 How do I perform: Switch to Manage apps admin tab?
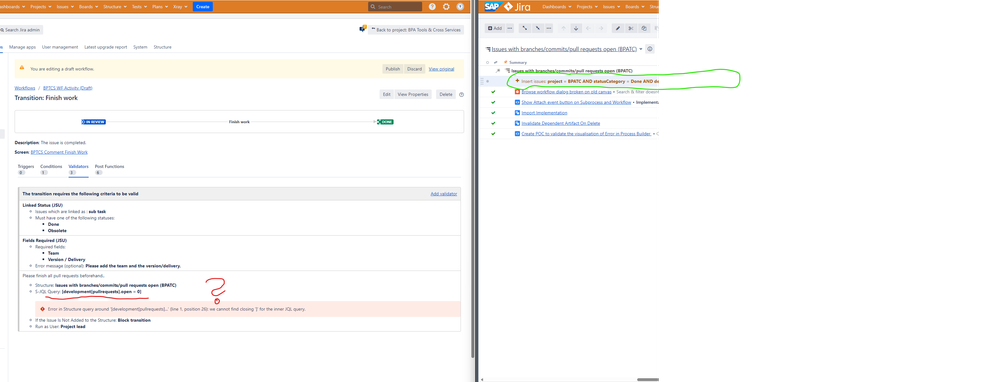pyautogui.click(x=22, y=47)
